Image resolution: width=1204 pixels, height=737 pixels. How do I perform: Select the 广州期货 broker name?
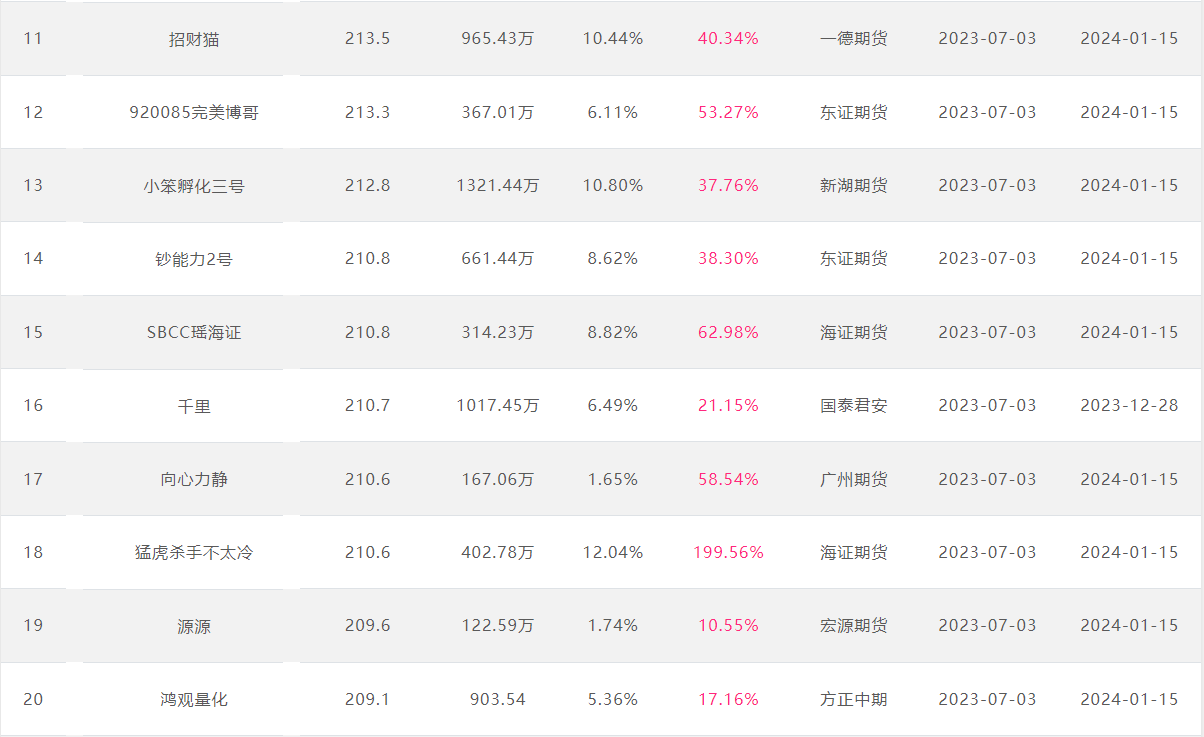[x=853, y=479]
